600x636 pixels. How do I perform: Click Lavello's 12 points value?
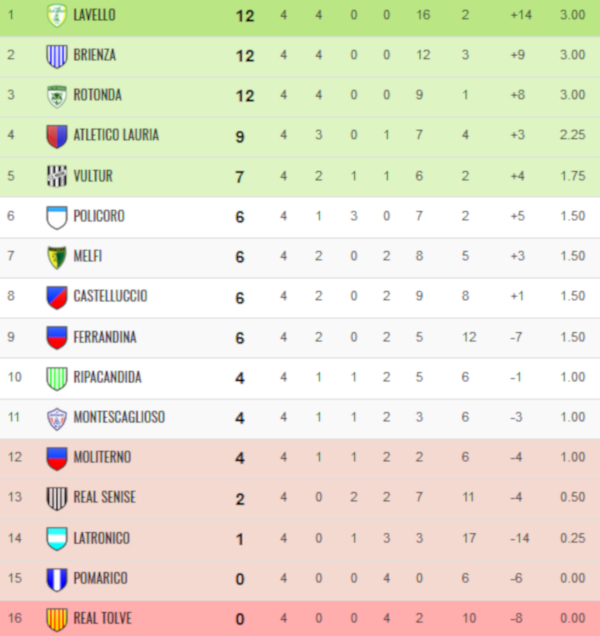(x=245, y=16)
